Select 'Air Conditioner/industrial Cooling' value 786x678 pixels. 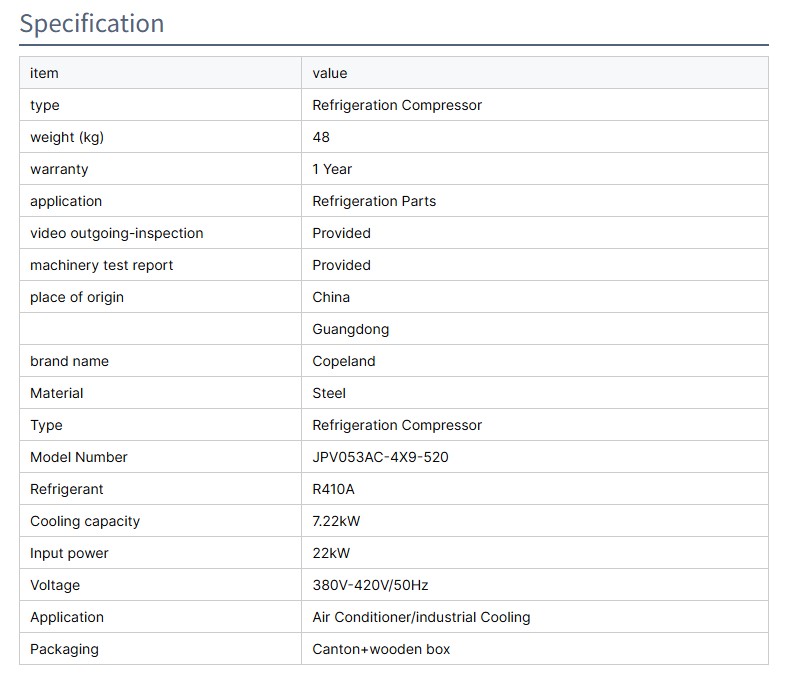421,617
